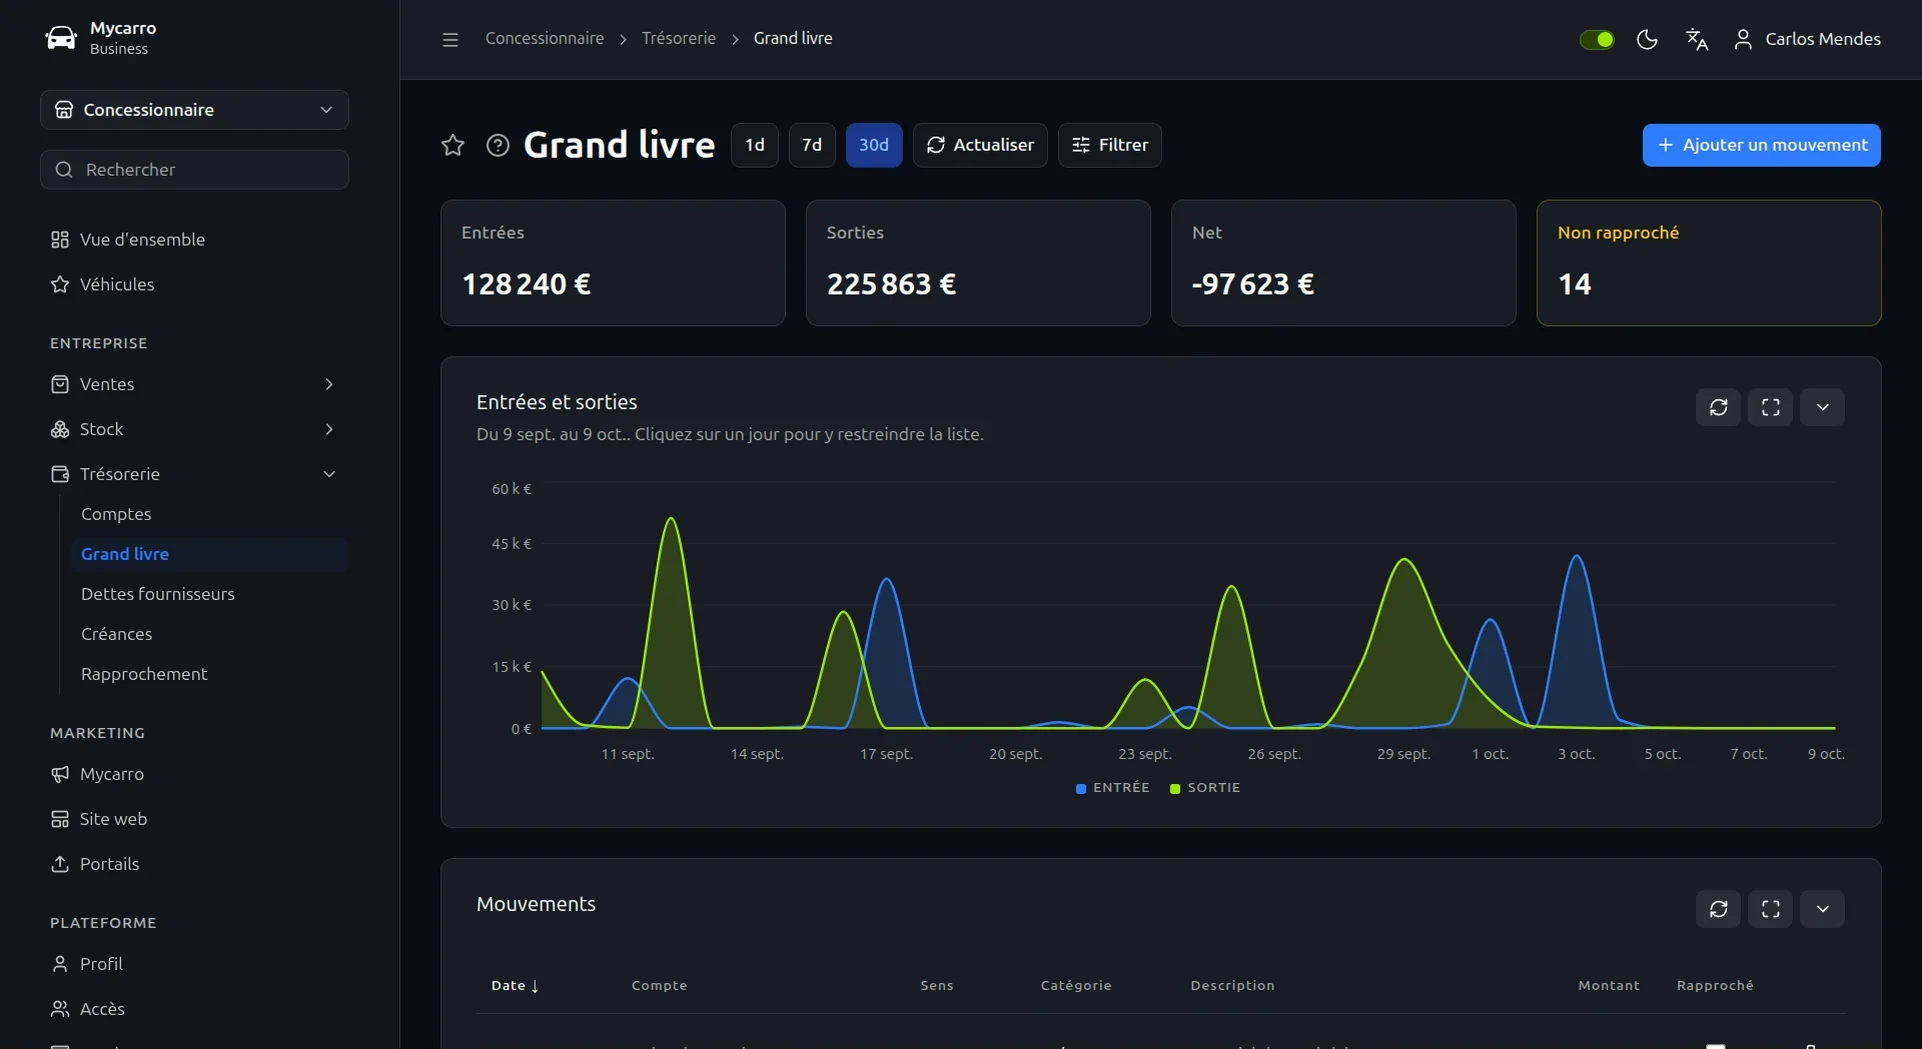
Task: Select the 1d time range
Action: pyautogui.click(x=754, y=145)
